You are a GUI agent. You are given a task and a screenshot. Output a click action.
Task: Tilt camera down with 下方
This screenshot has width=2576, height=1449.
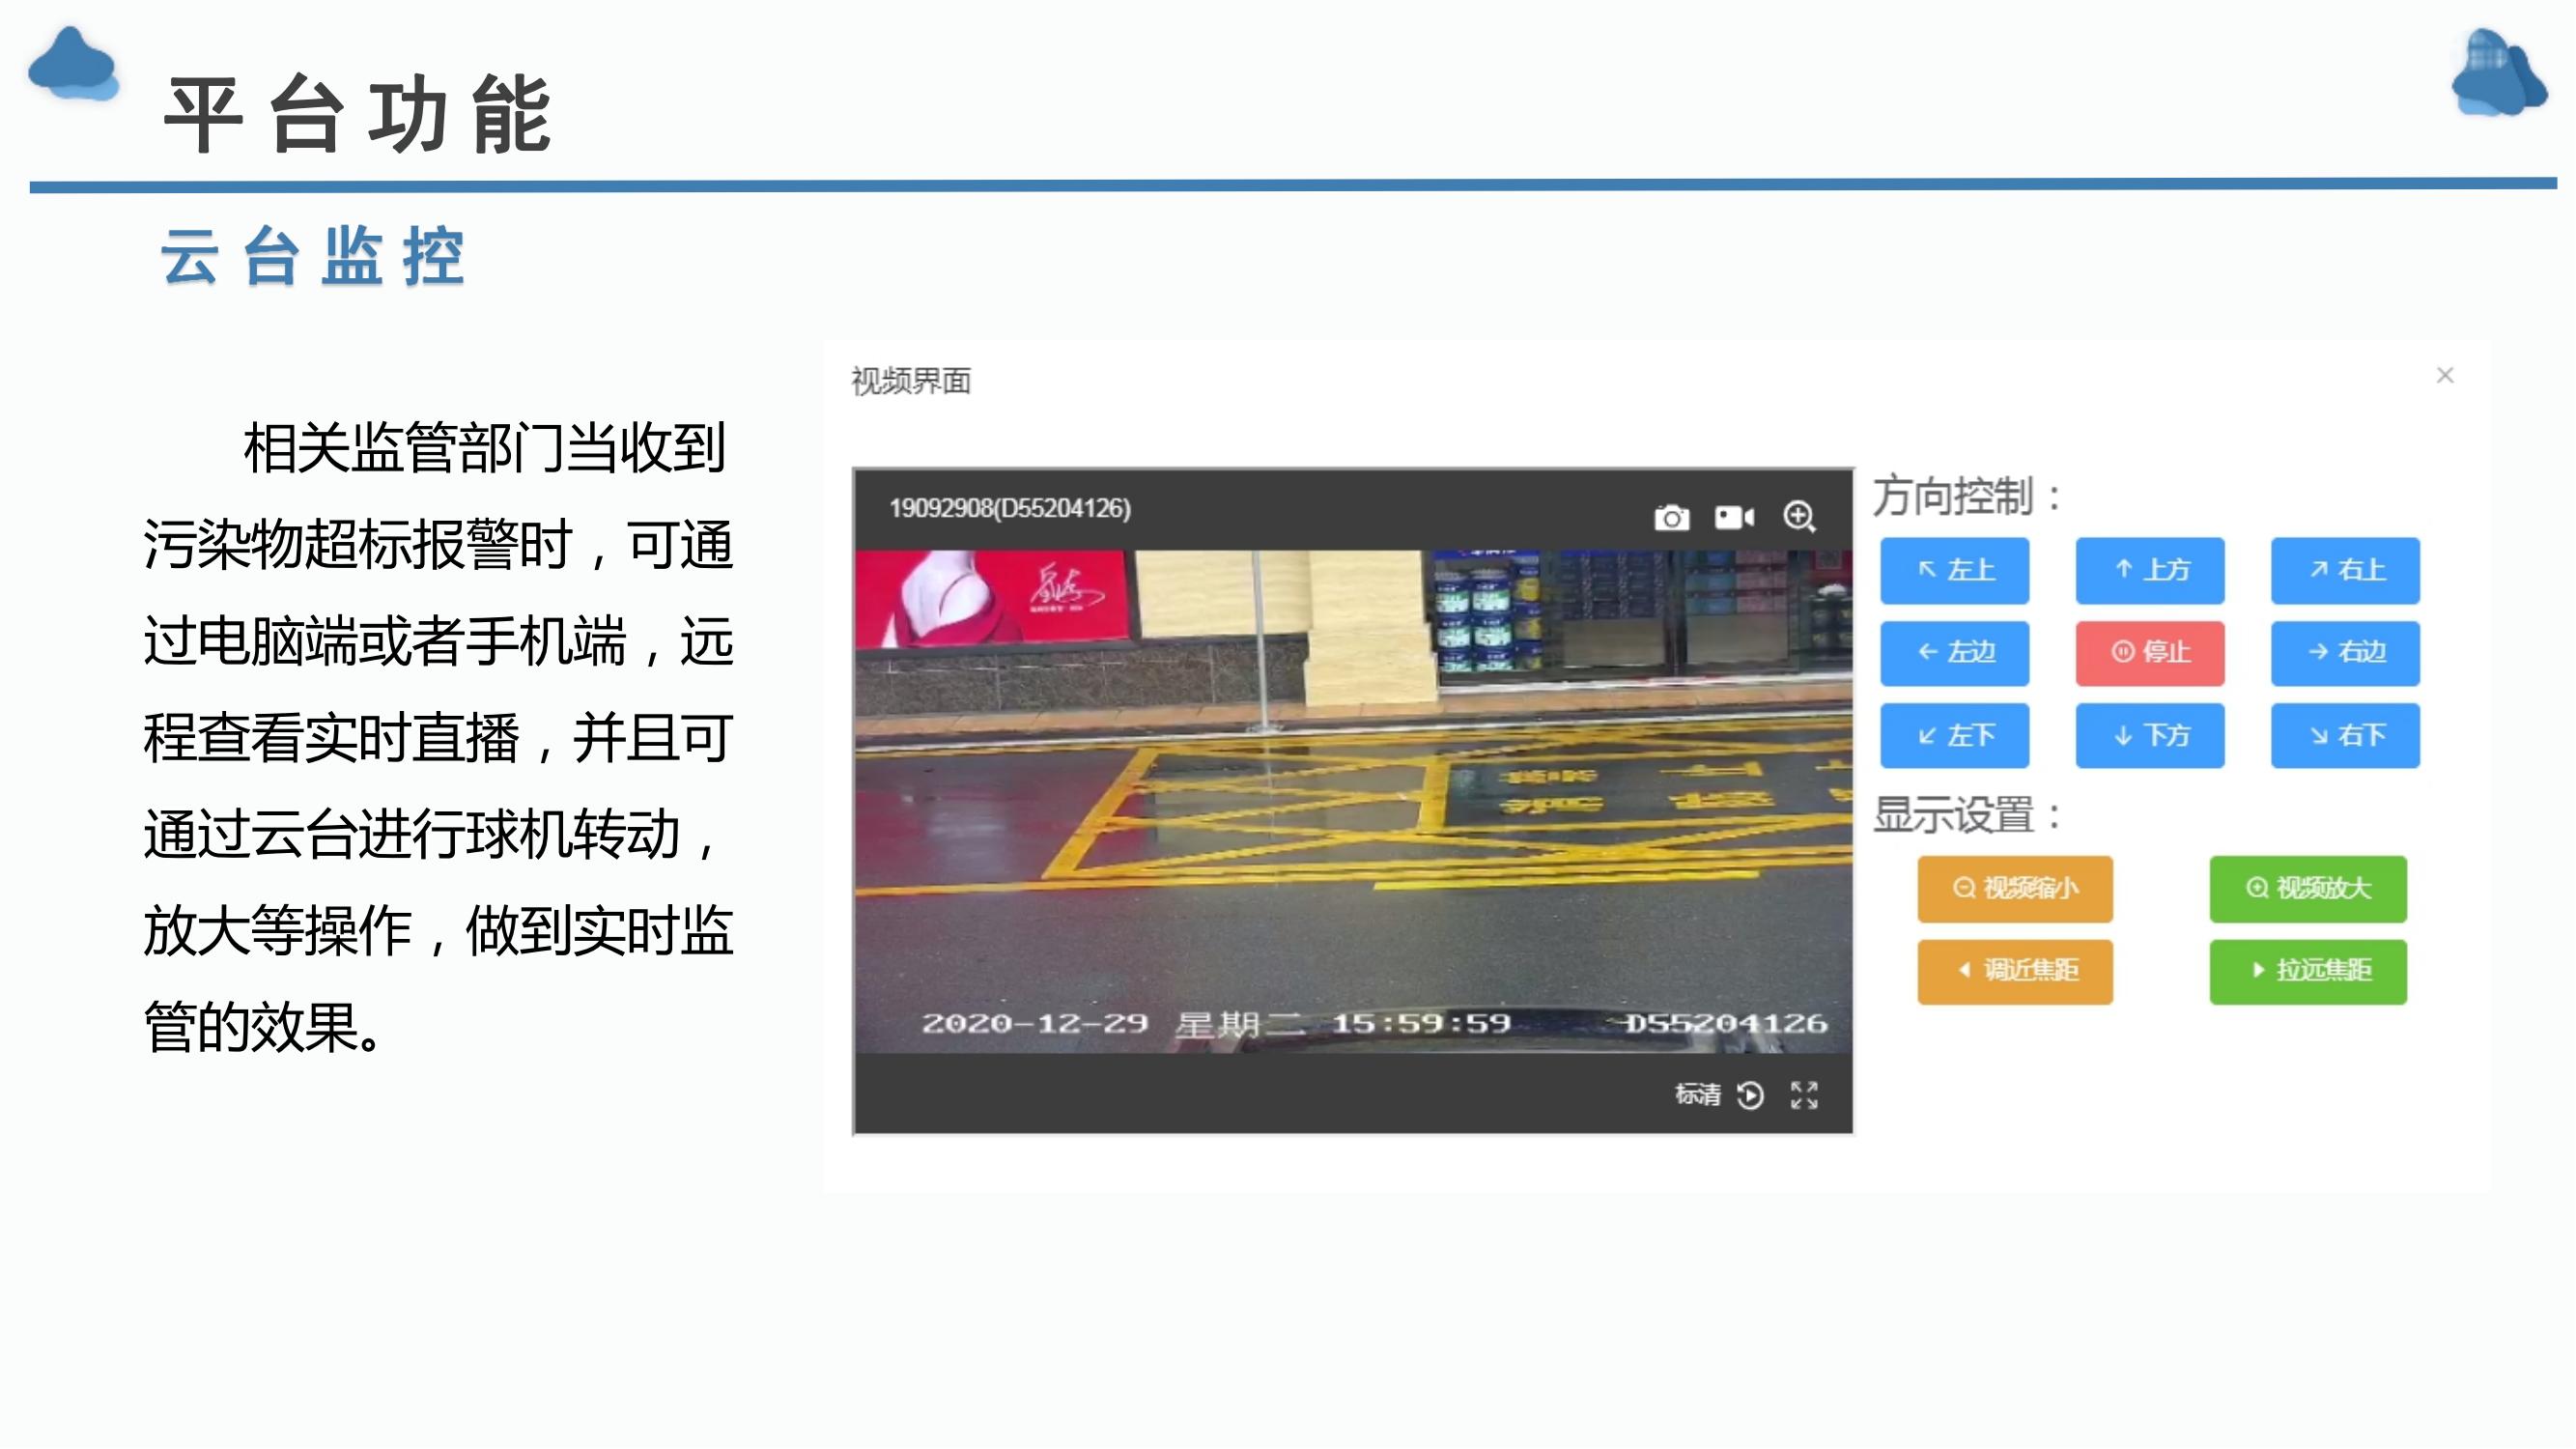tap(2150, 736)
